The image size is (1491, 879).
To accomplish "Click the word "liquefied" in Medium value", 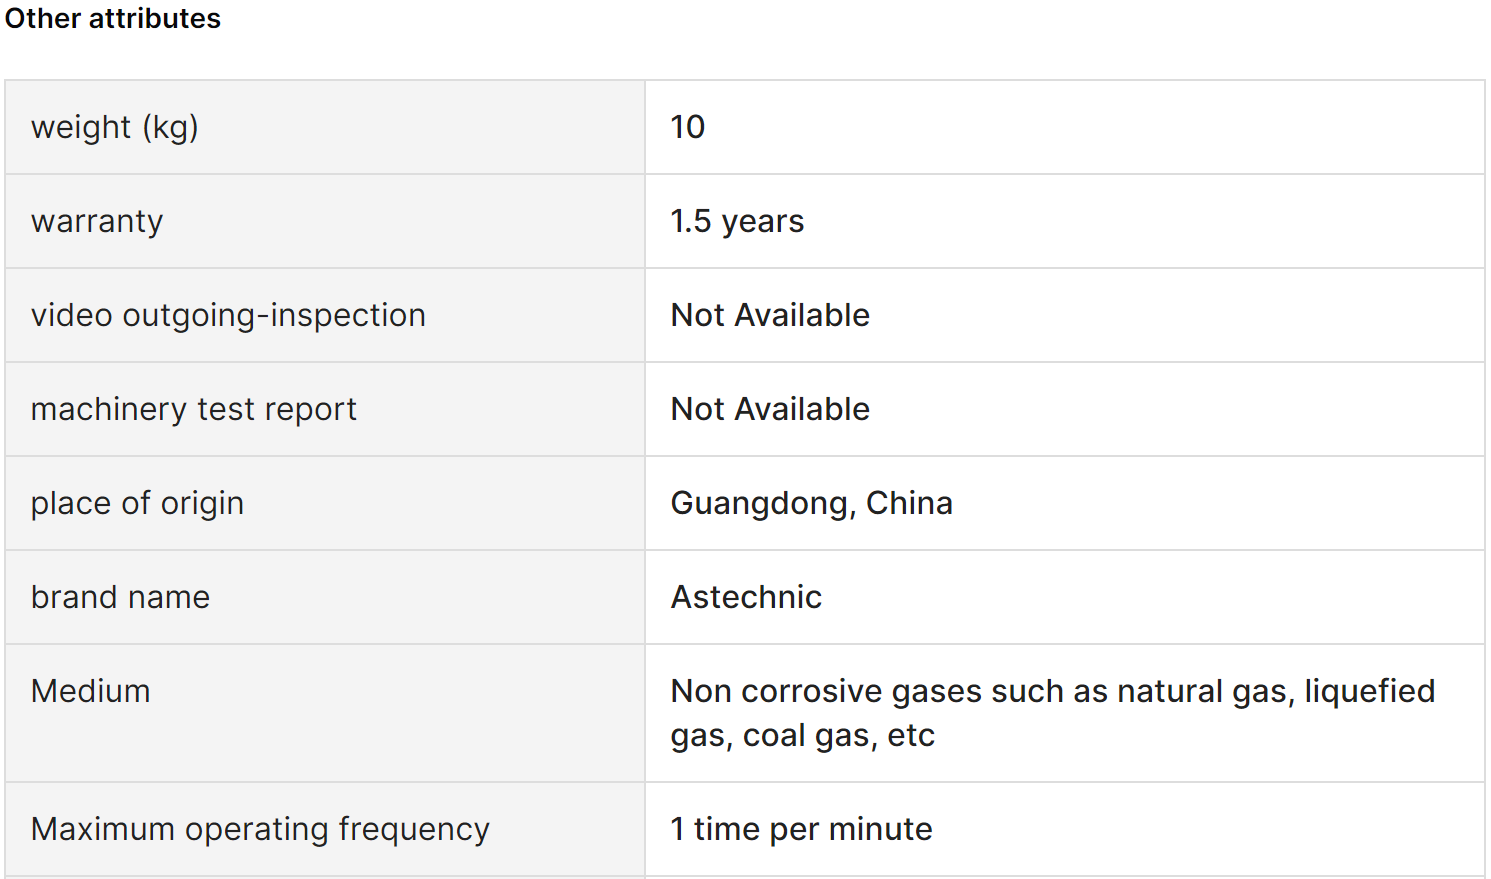I will pos(1369,692).
